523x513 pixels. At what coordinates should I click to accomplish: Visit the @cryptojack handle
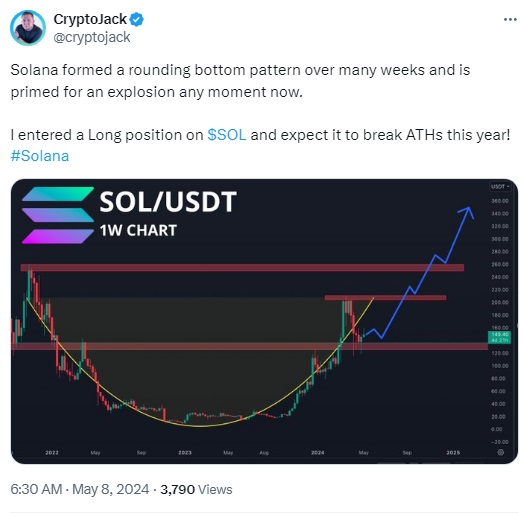click(92, 37)
